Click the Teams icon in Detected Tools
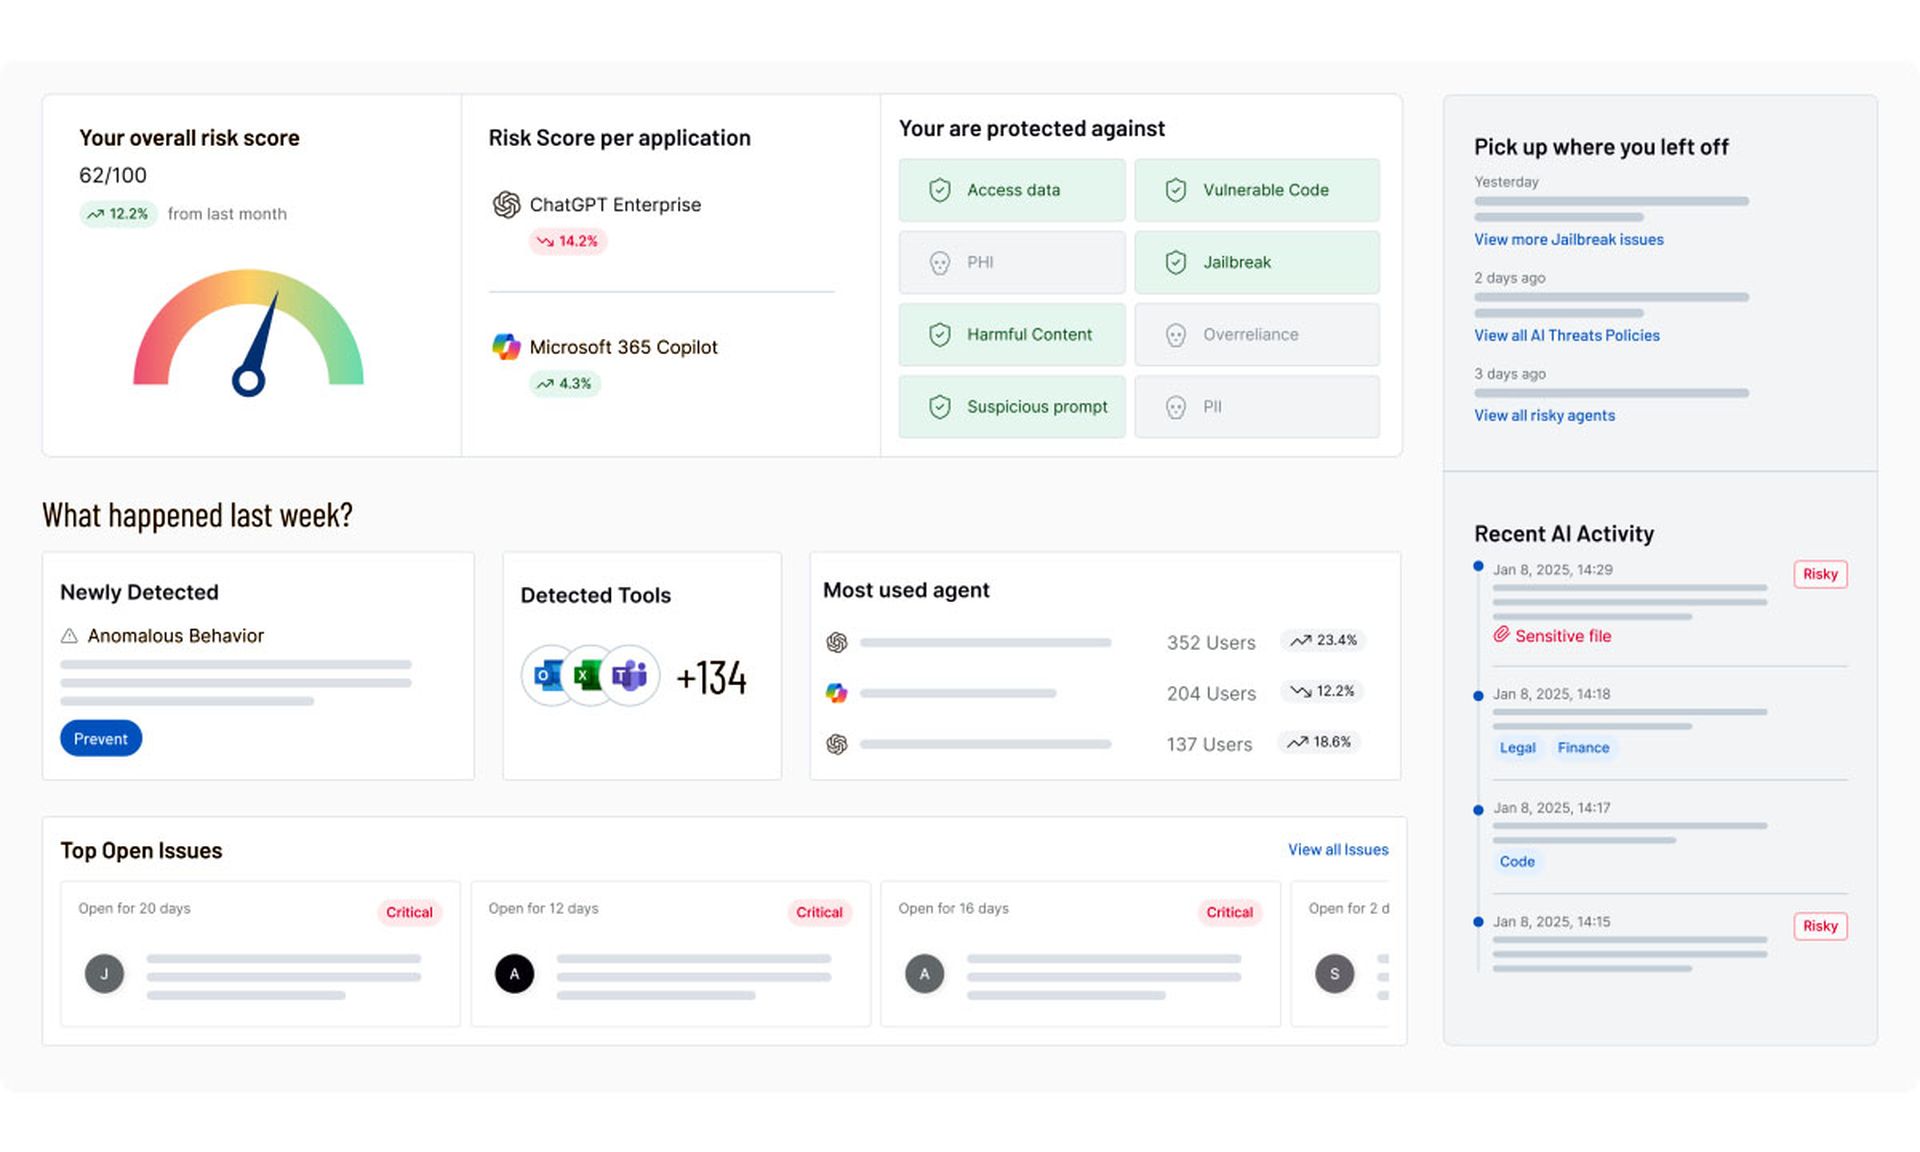This screenshot has width=1920, height=1152. (x=630, y=676)
